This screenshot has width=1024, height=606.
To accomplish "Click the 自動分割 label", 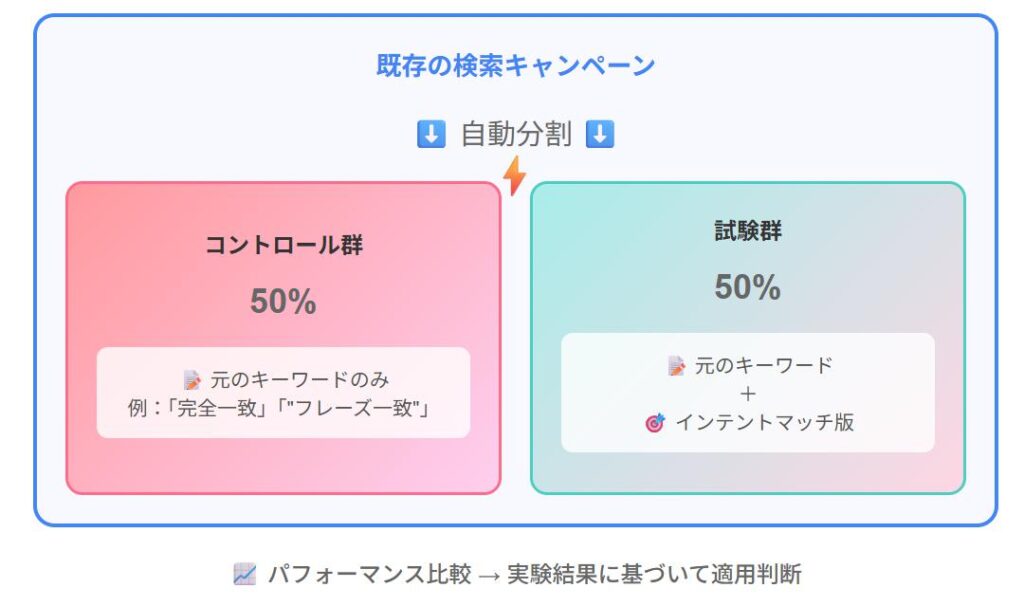I will pos(516,134).
